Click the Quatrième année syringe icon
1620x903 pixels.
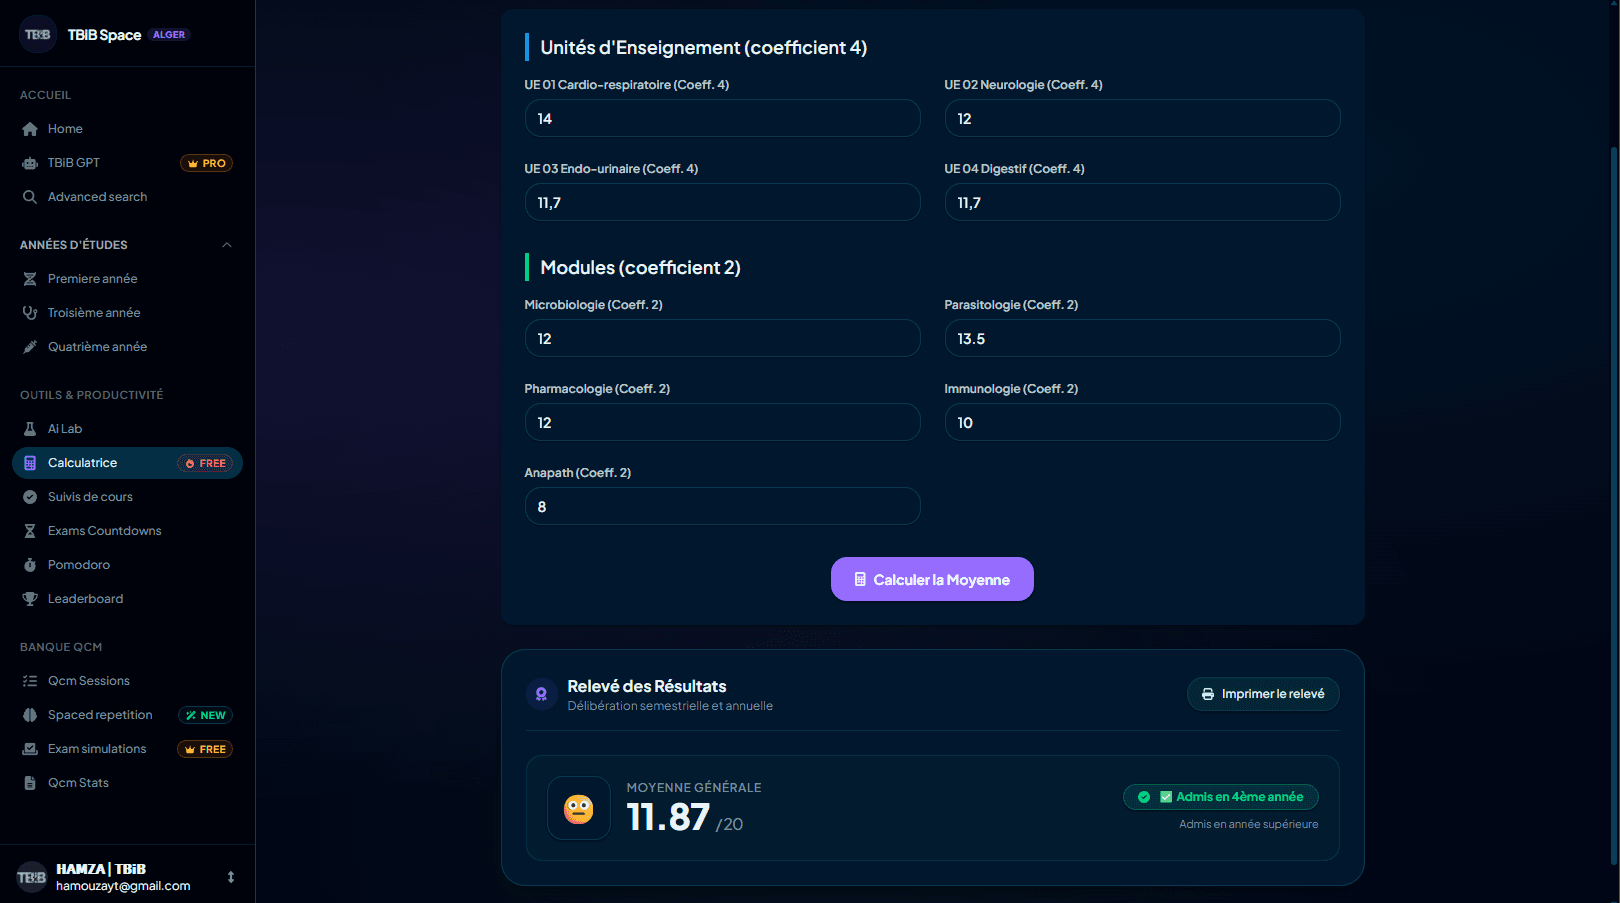(x=30, y=347)
